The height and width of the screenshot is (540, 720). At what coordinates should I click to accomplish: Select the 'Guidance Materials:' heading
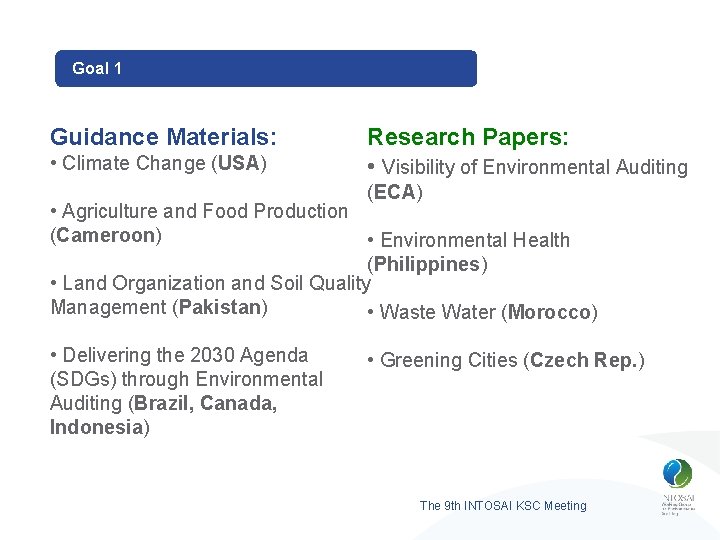click(163, 137)
